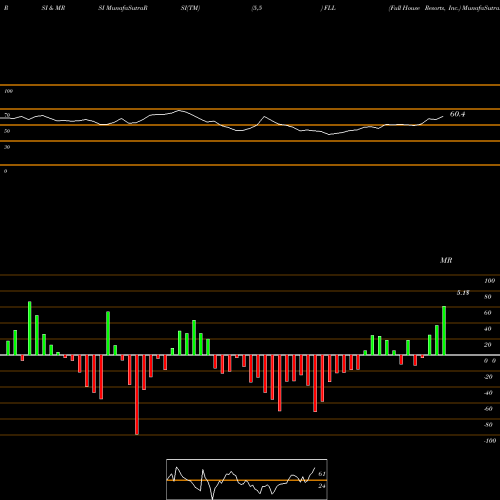Image resolution: width=500 pixels, height=500 pixels.
Task: Click the RSI value label 60.4
Action: pos(457,114)
